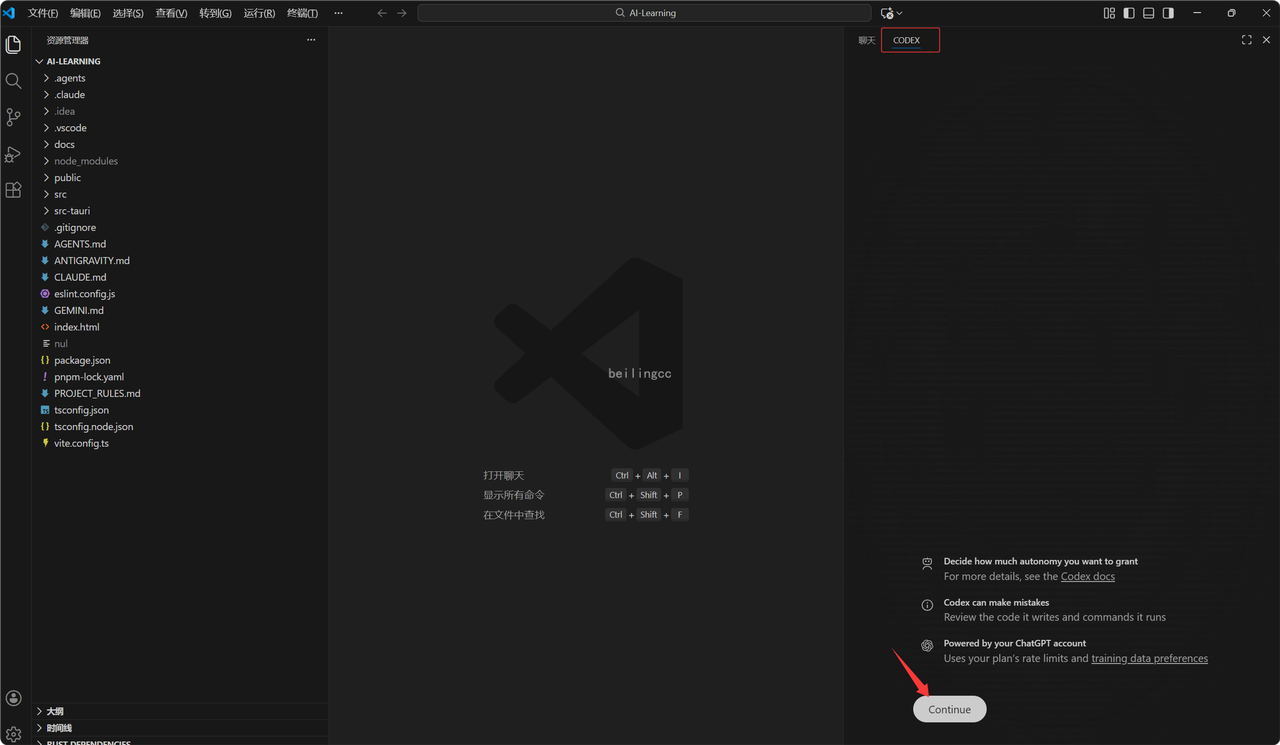Toggle the bottom panel
Image resolution: width=1280 pixels, height=745 pixels.
coord(1148,13)
